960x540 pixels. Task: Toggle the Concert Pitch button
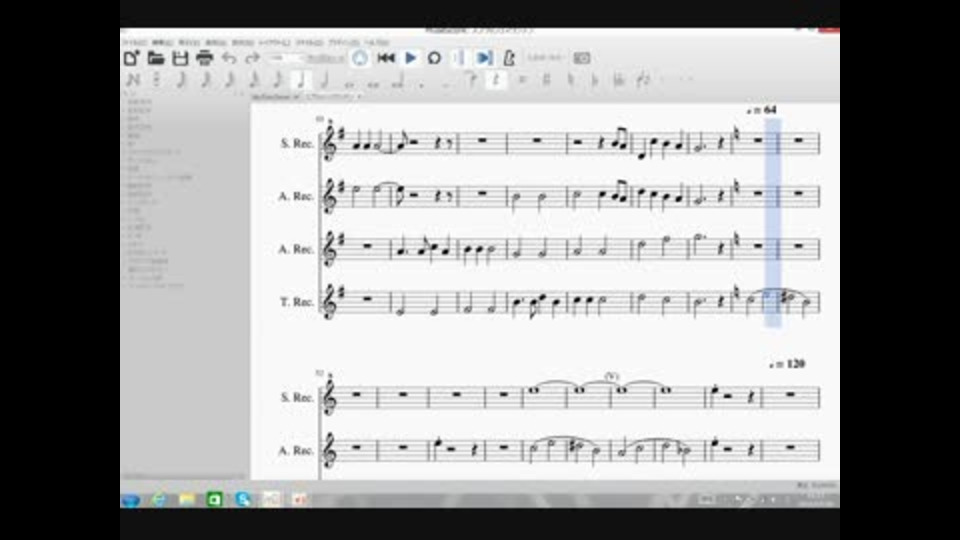[544, 58]
